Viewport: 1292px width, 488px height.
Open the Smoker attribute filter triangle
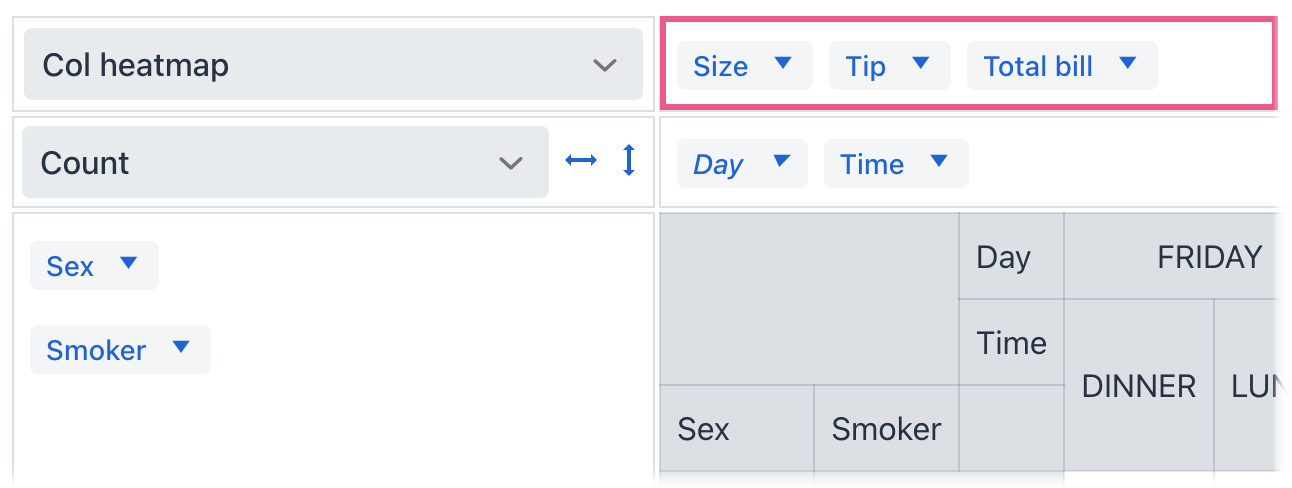coord(181,347)
